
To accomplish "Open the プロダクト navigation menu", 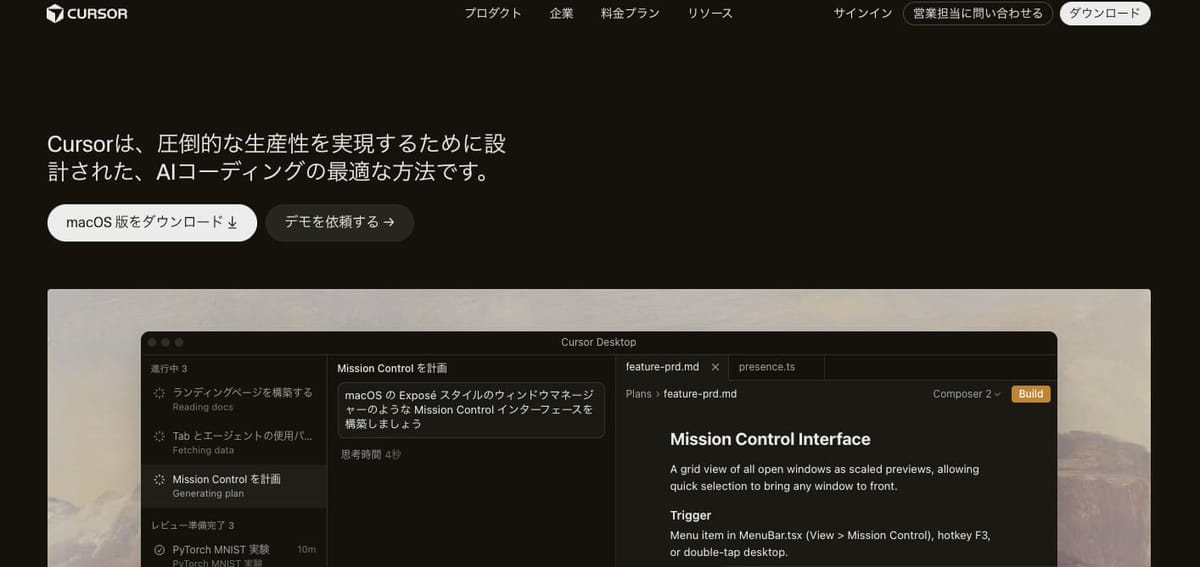I will coord(493,13).
